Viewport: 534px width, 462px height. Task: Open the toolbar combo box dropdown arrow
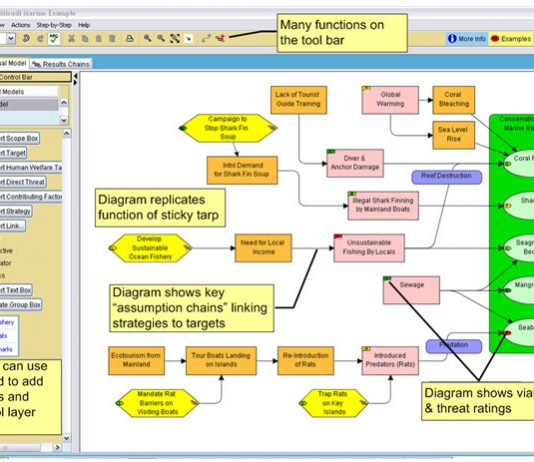[x=11, y=38]
